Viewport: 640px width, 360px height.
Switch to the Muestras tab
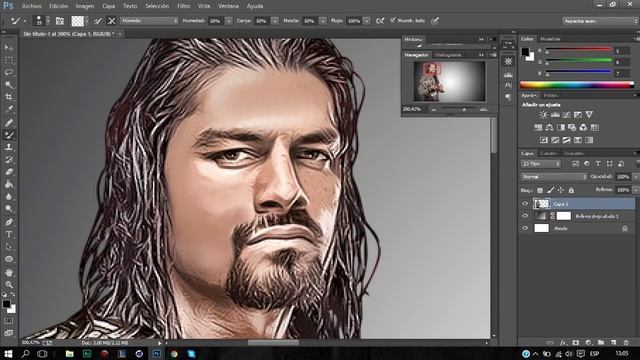click(550, 39)
